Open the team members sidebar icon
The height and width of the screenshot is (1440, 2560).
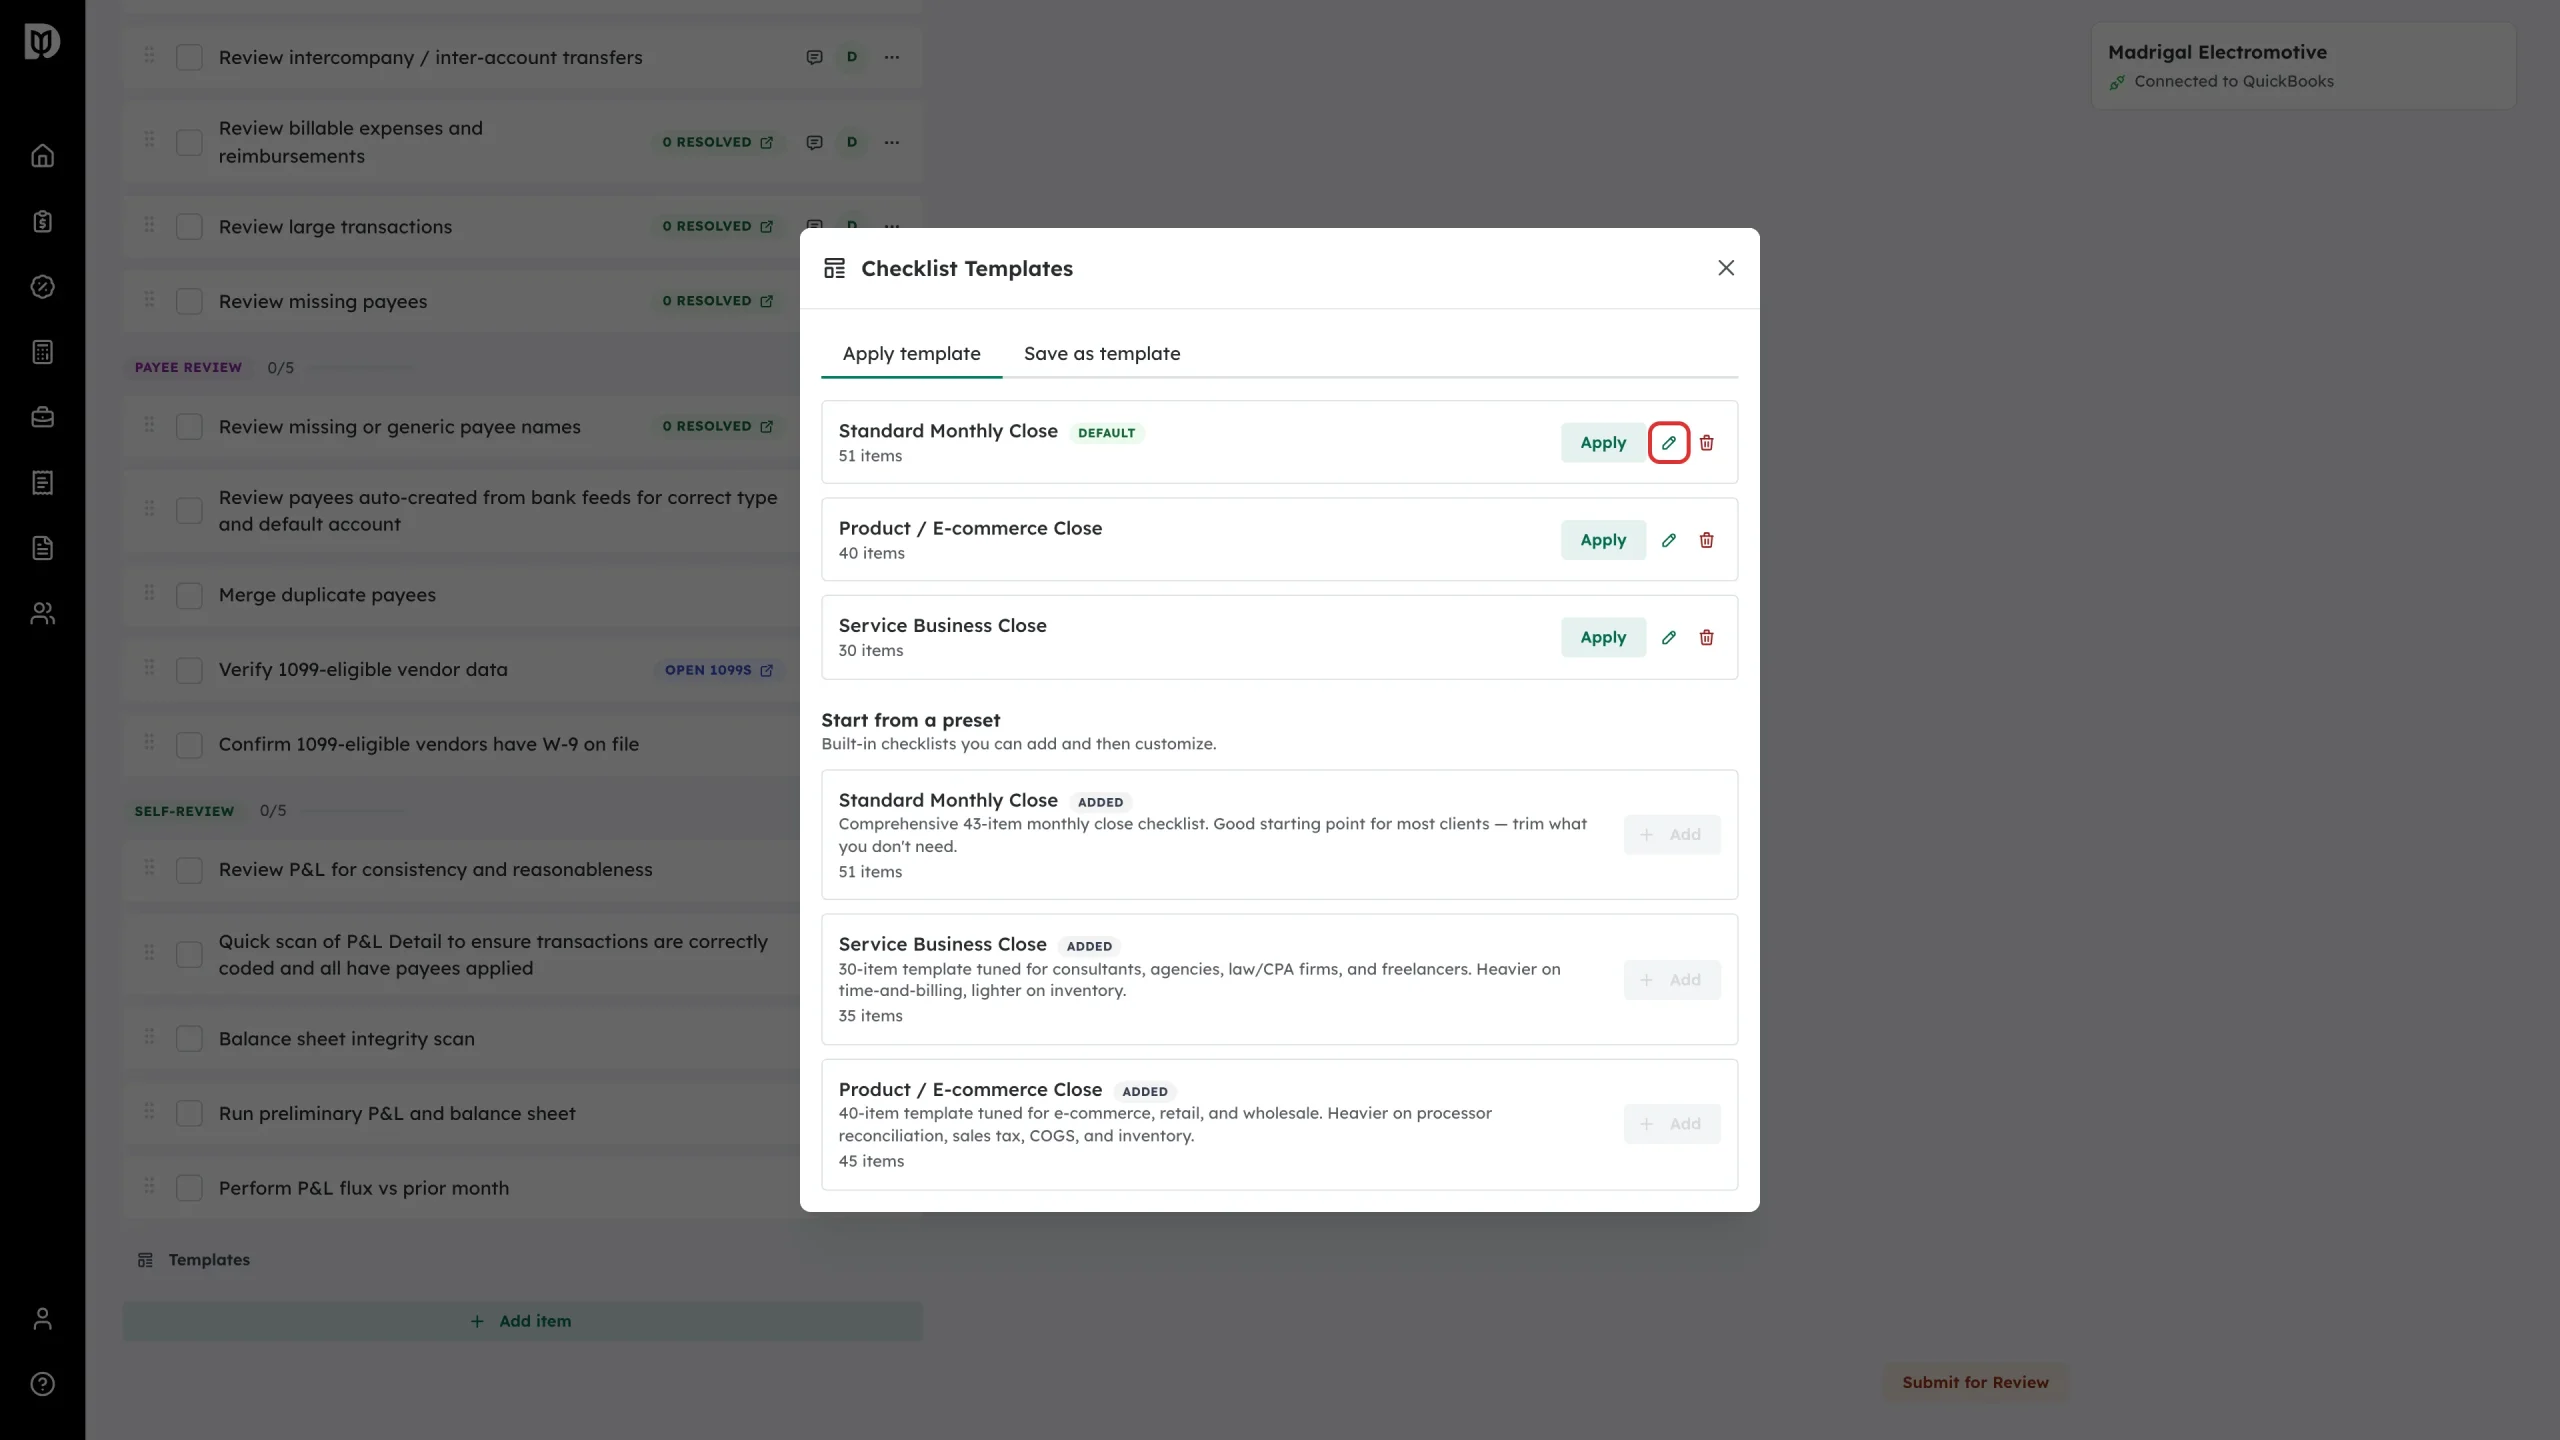pos(42,613)
